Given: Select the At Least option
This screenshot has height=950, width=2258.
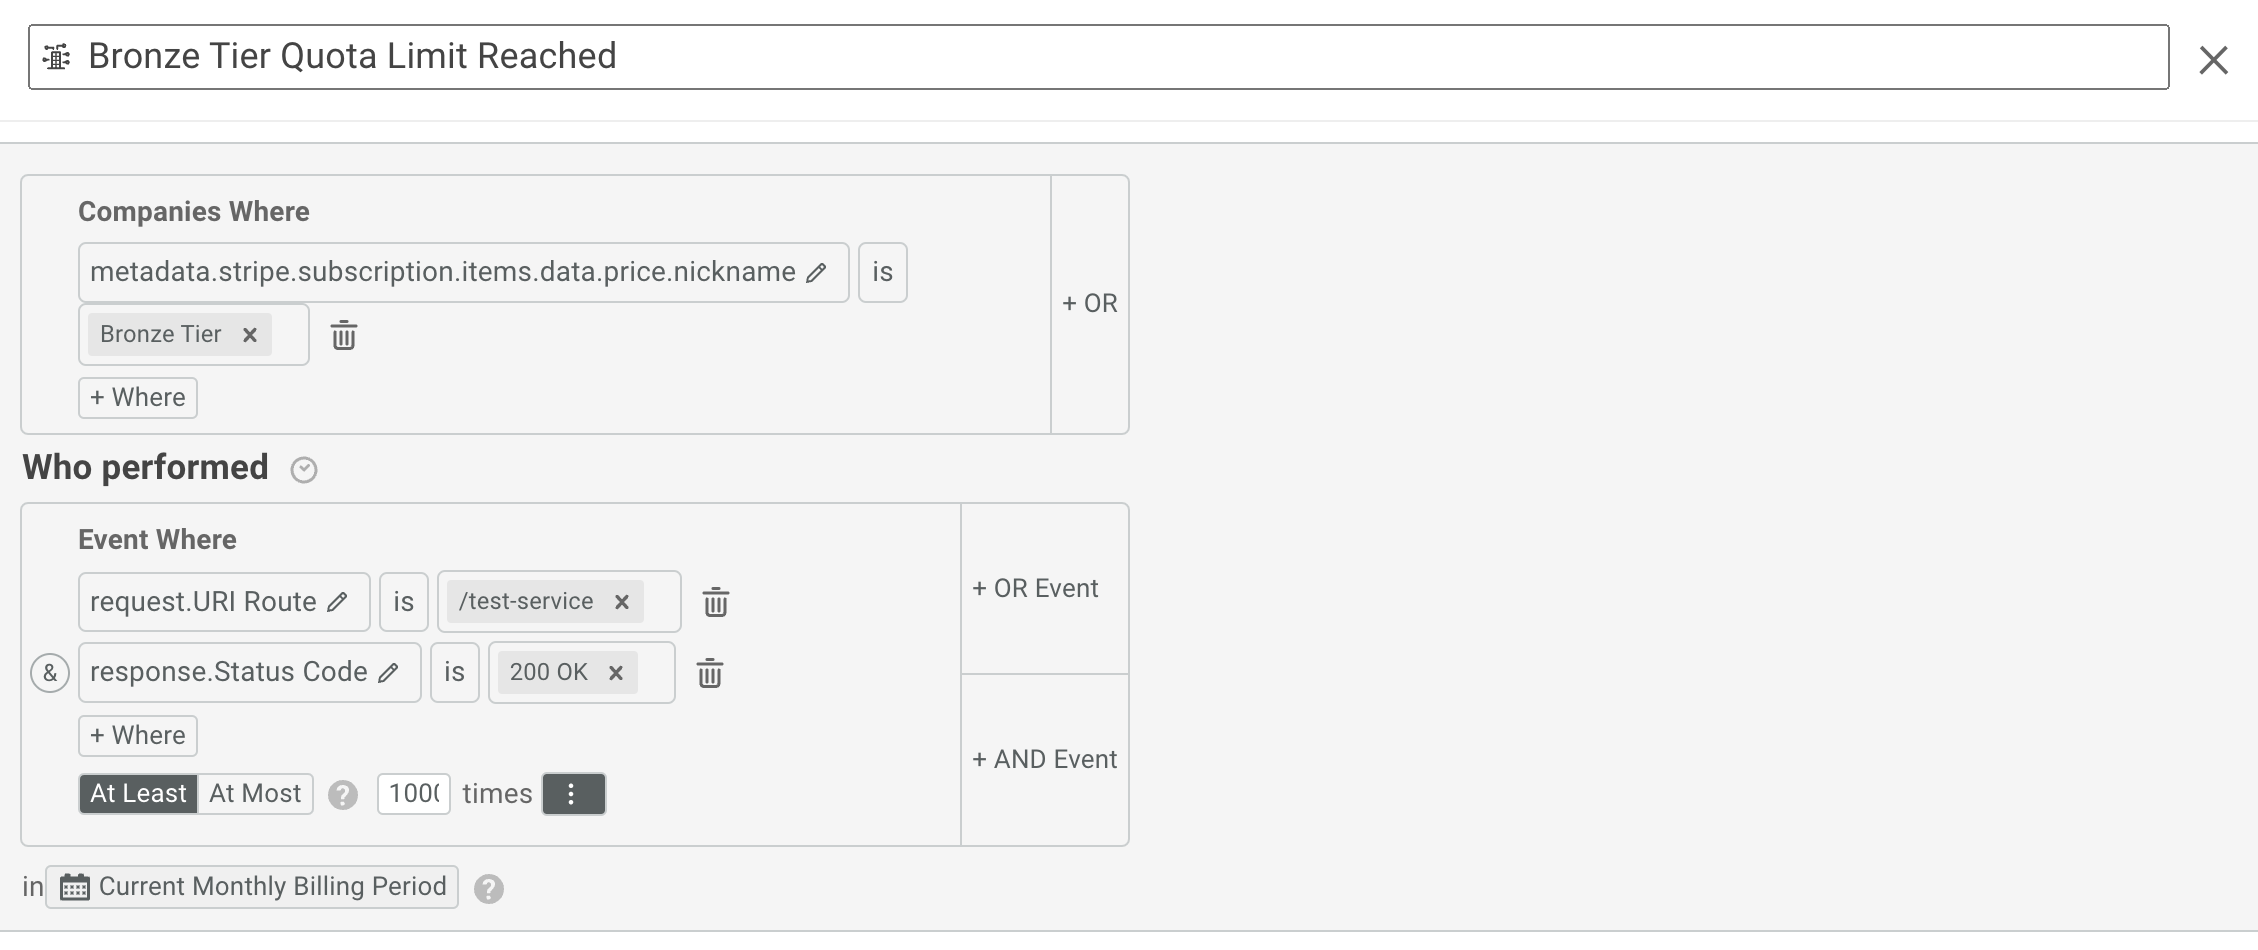Looking at the screenshot, I should coord(138,794).
